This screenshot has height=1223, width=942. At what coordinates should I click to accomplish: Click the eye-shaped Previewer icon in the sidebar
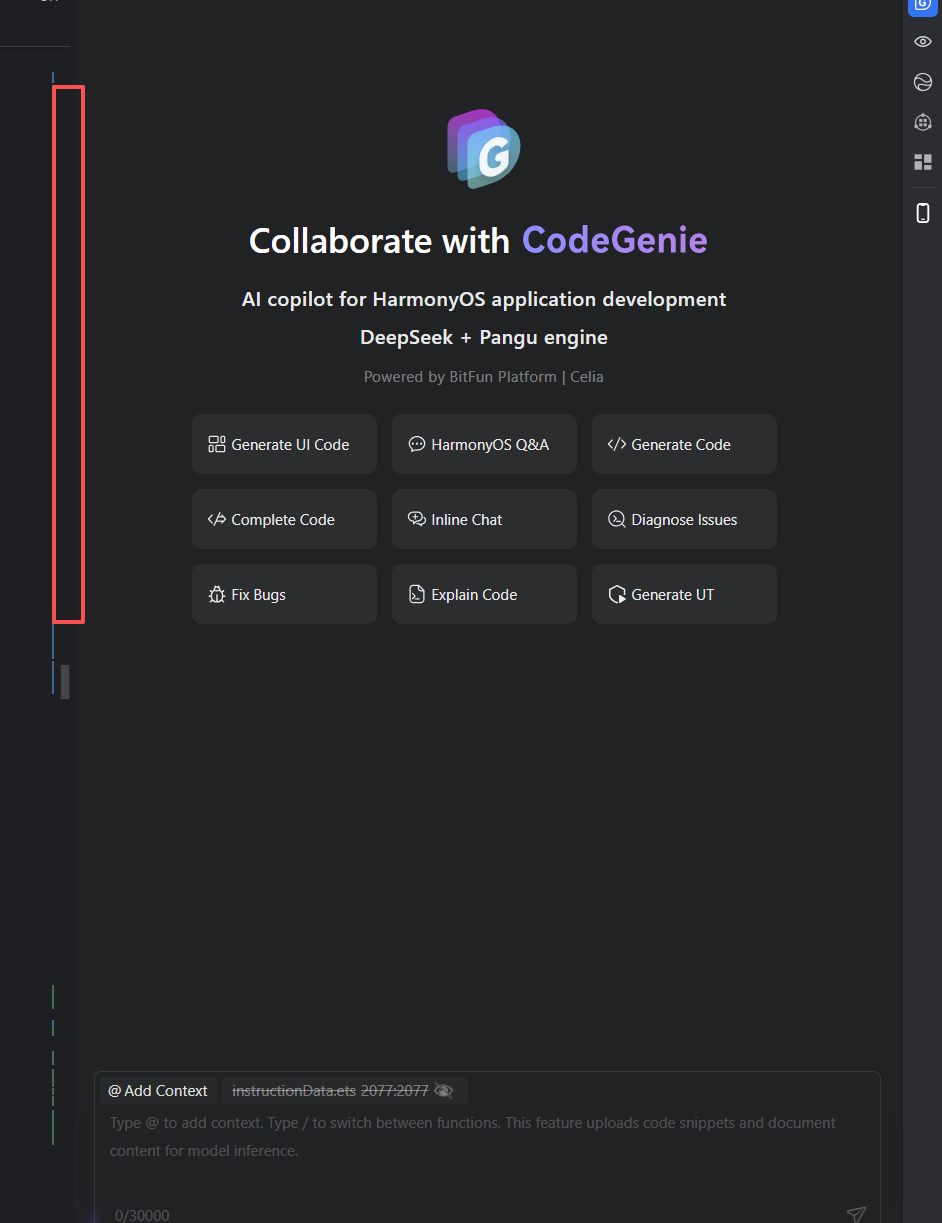(x=923, y=42)
